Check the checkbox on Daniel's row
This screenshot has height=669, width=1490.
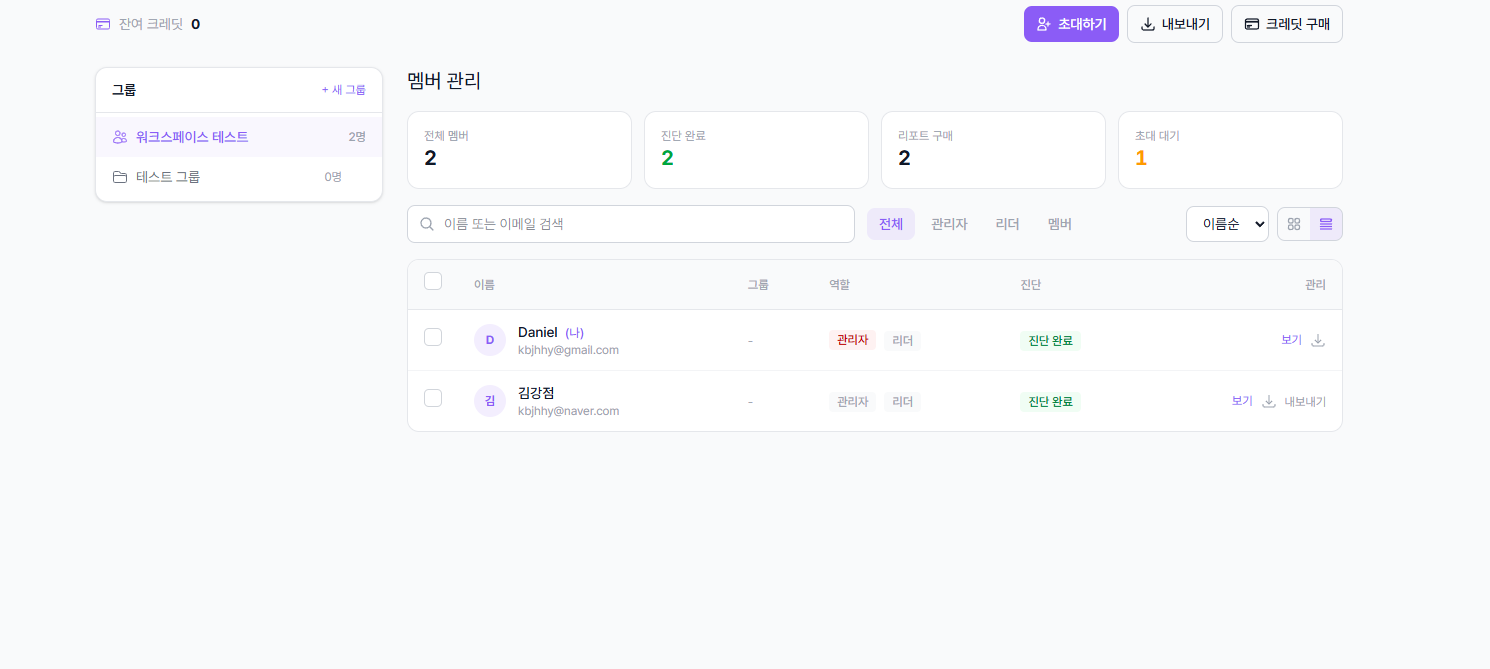433,338
